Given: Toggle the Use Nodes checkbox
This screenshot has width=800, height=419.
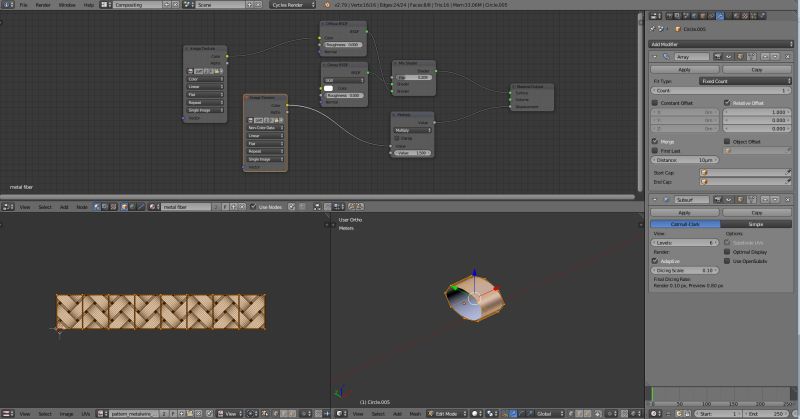Looking at the screenshot, I should (x=253, y=207).
